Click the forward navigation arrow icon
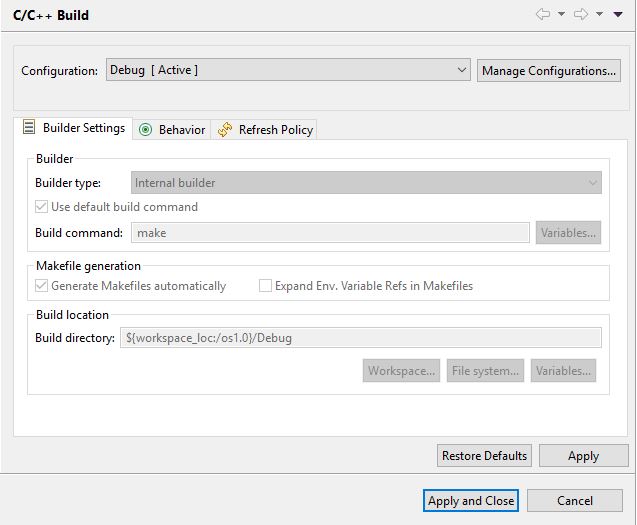 [581, 15]
